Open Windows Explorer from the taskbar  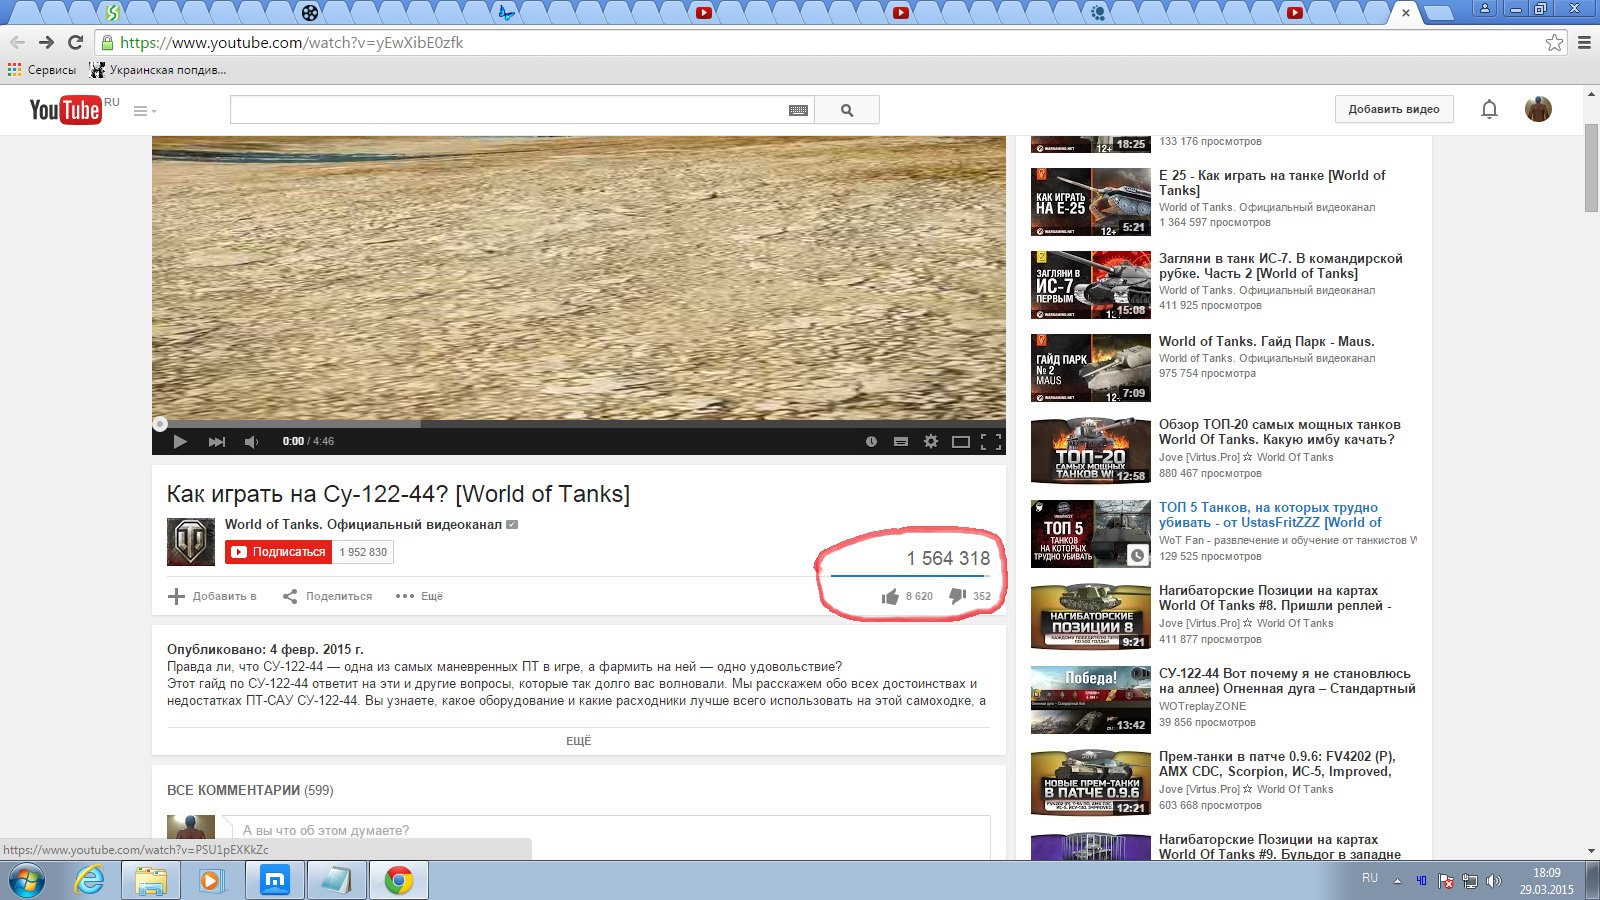point(151,881)
